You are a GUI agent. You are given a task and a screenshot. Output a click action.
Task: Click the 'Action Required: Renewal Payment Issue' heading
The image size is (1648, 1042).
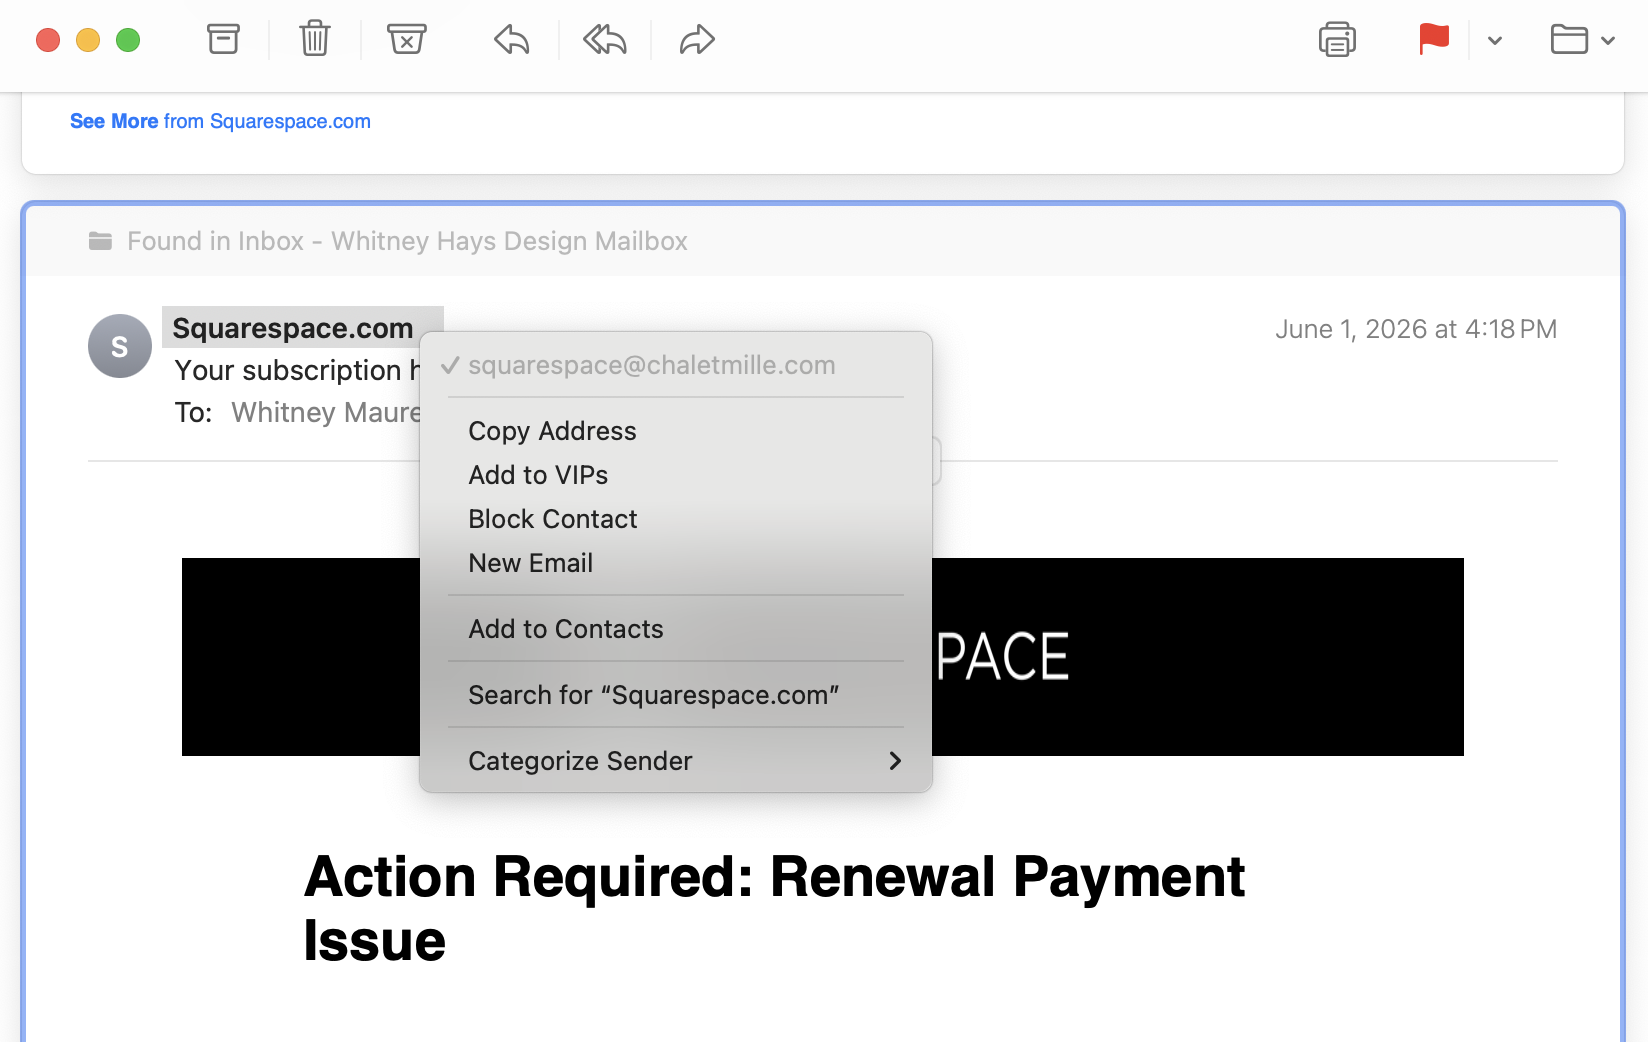pos(774,908)
